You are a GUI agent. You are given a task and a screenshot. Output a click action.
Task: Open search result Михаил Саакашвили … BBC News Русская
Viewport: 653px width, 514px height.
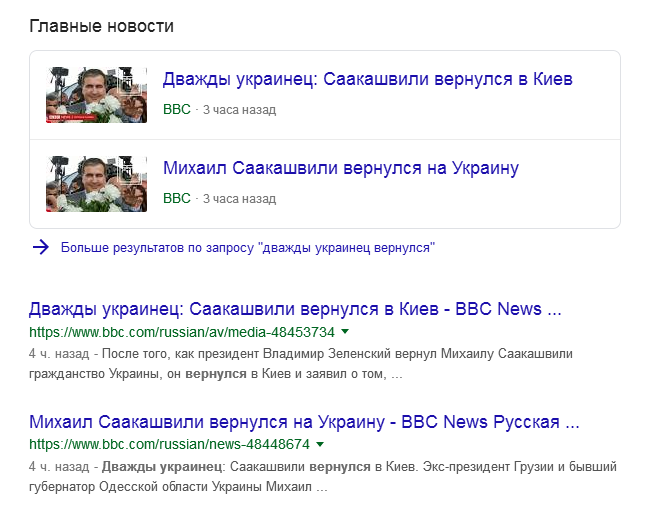pos(304,422)
